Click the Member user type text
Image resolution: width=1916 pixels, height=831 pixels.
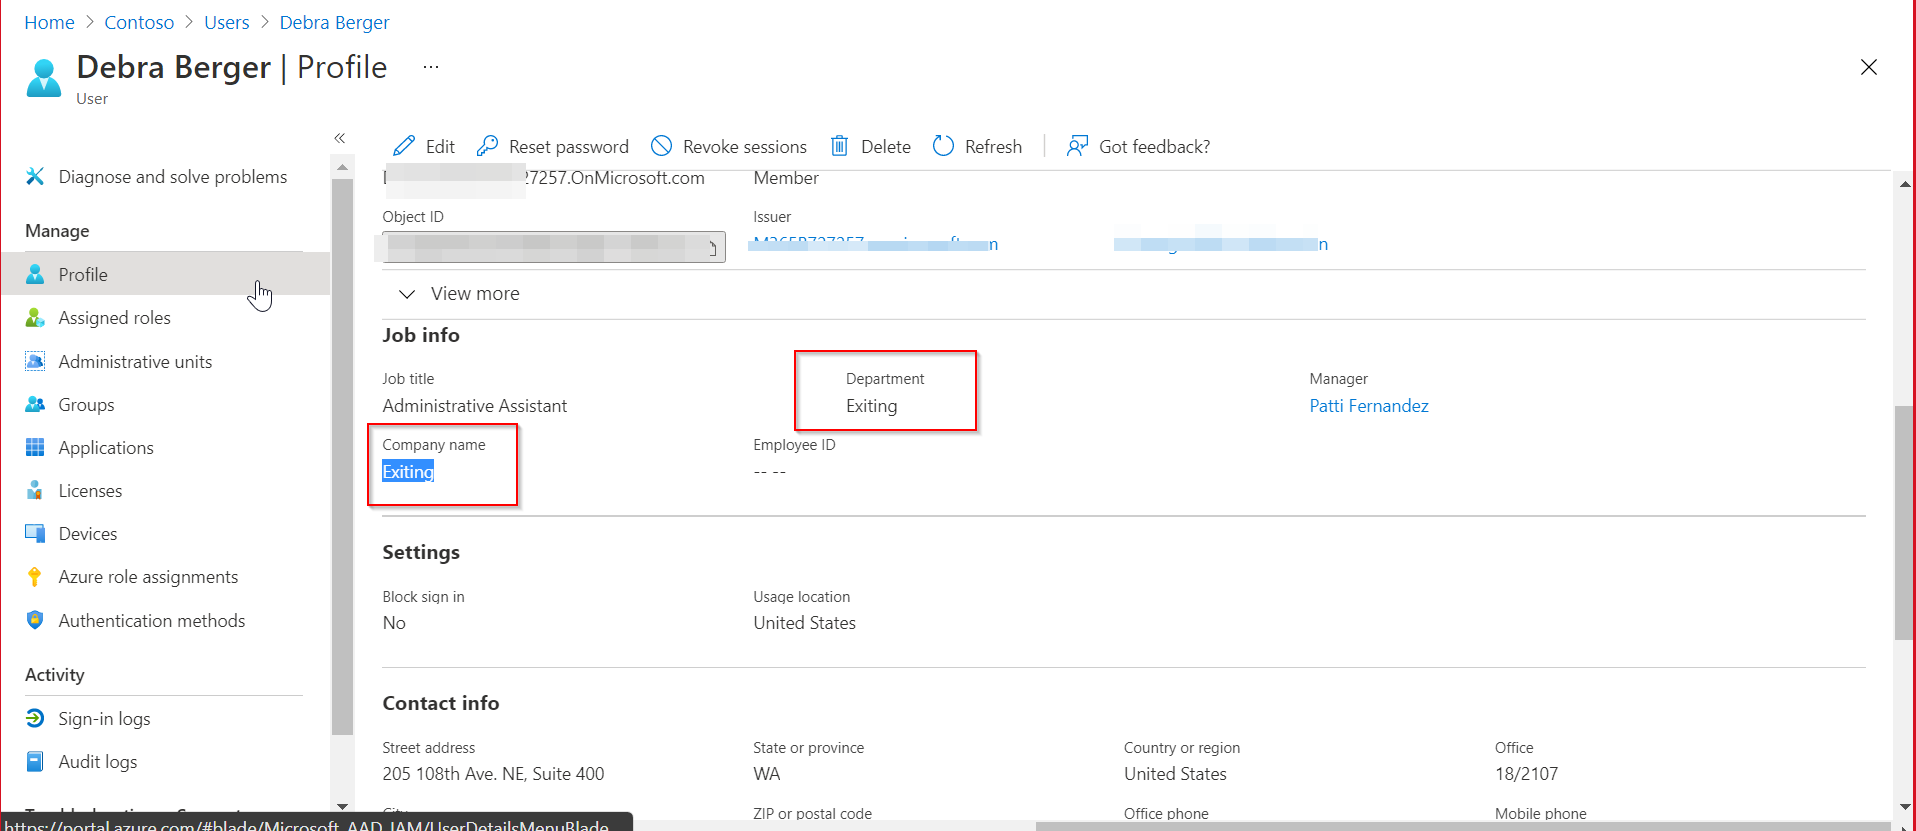(x=786, y=177)
